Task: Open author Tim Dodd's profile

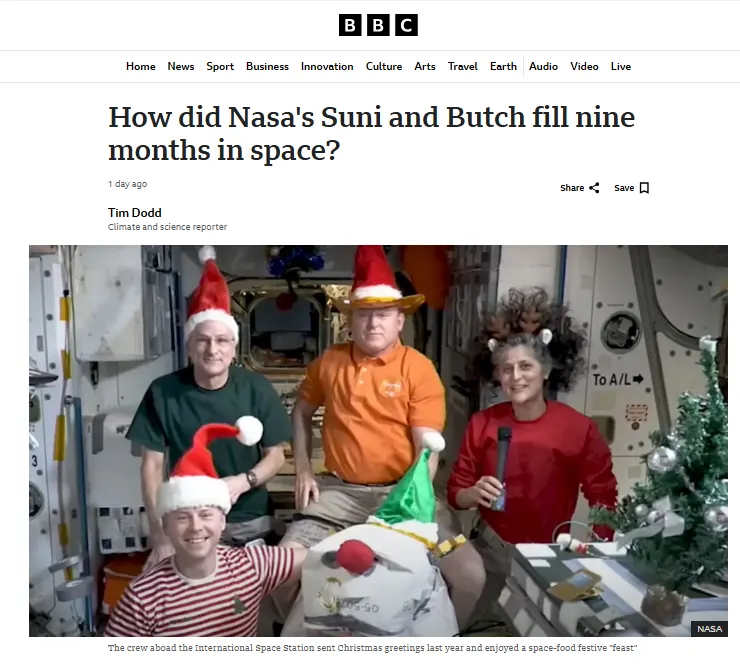Action: (135, 213)
